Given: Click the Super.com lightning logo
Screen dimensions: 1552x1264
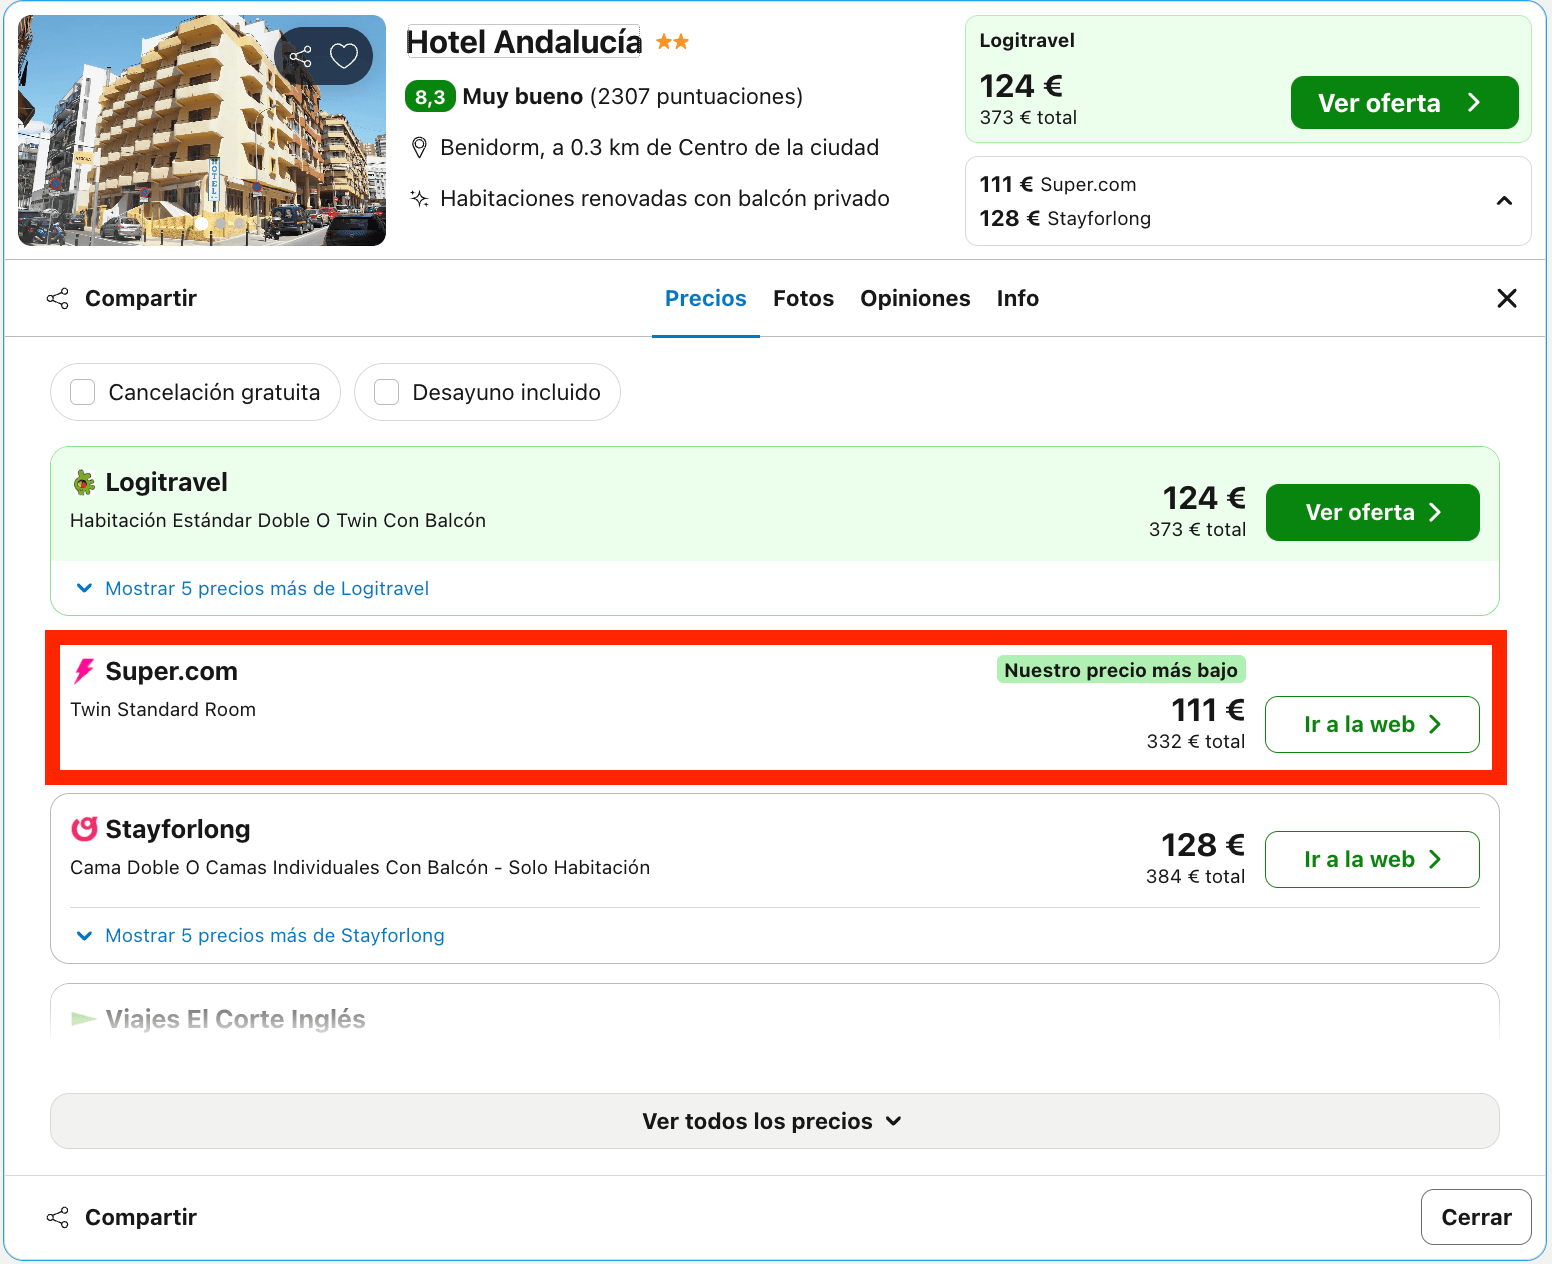Looking at the screenshot, I should (84, 671).
